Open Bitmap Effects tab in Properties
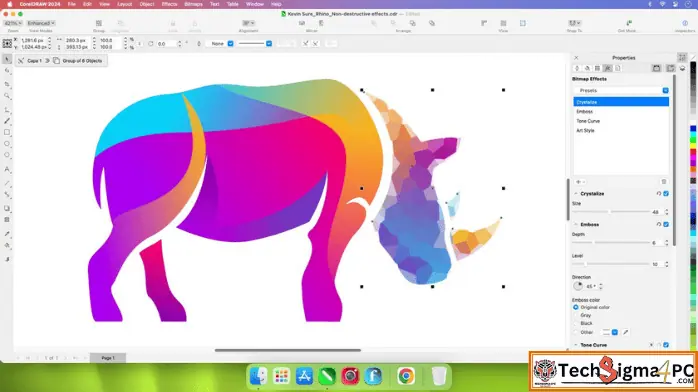Image resolution: width=698 pixels, height=392 pixels. point(608,68)
